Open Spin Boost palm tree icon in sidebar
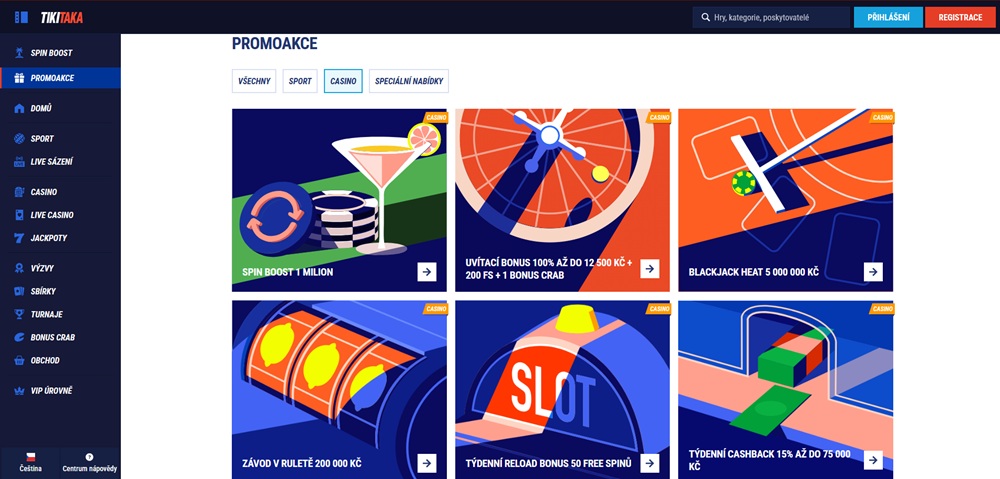This screenshot has width=1000, height=479. (19, 53)
